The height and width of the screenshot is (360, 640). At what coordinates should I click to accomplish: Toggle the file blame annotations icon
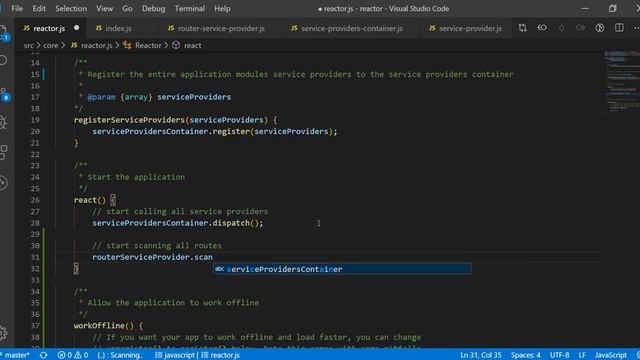[600, 28]
